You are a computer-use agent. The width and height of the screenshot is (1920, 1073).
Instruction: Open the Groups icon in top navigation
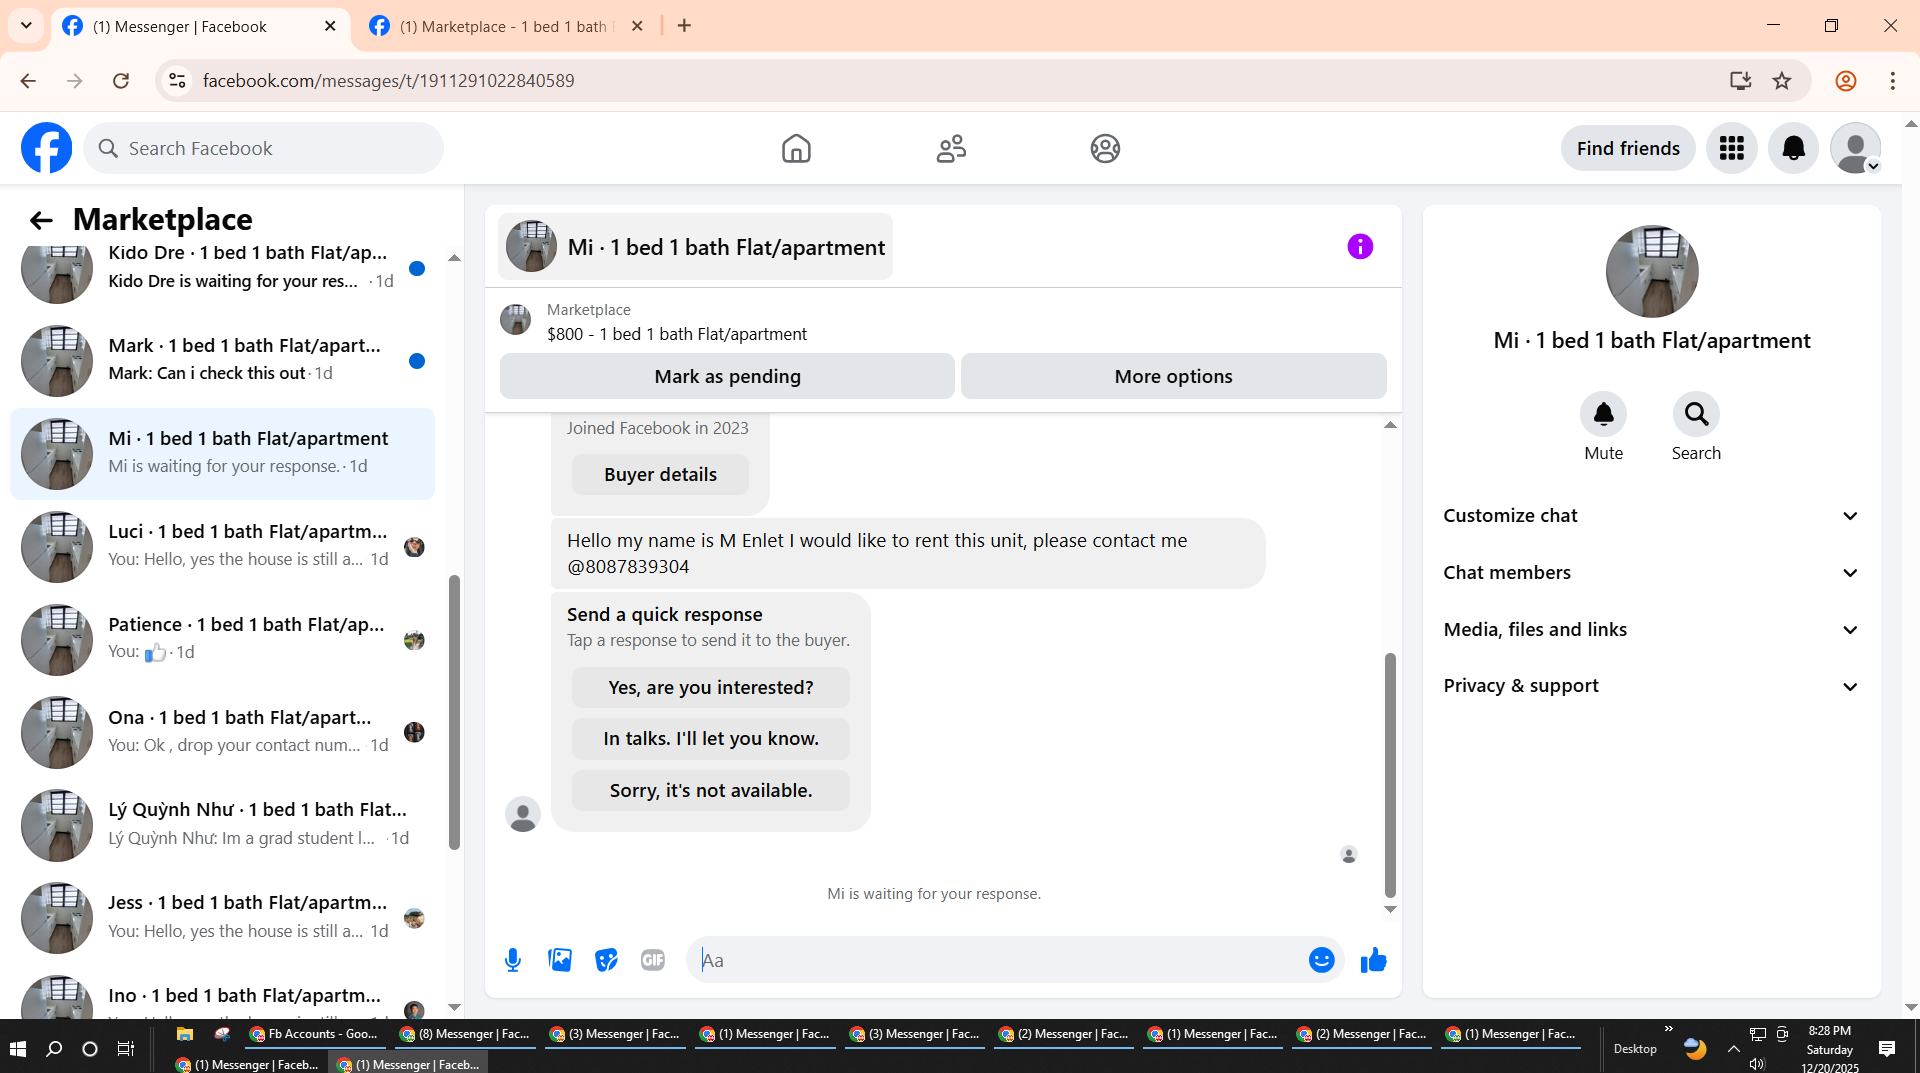pos(1105,148)
